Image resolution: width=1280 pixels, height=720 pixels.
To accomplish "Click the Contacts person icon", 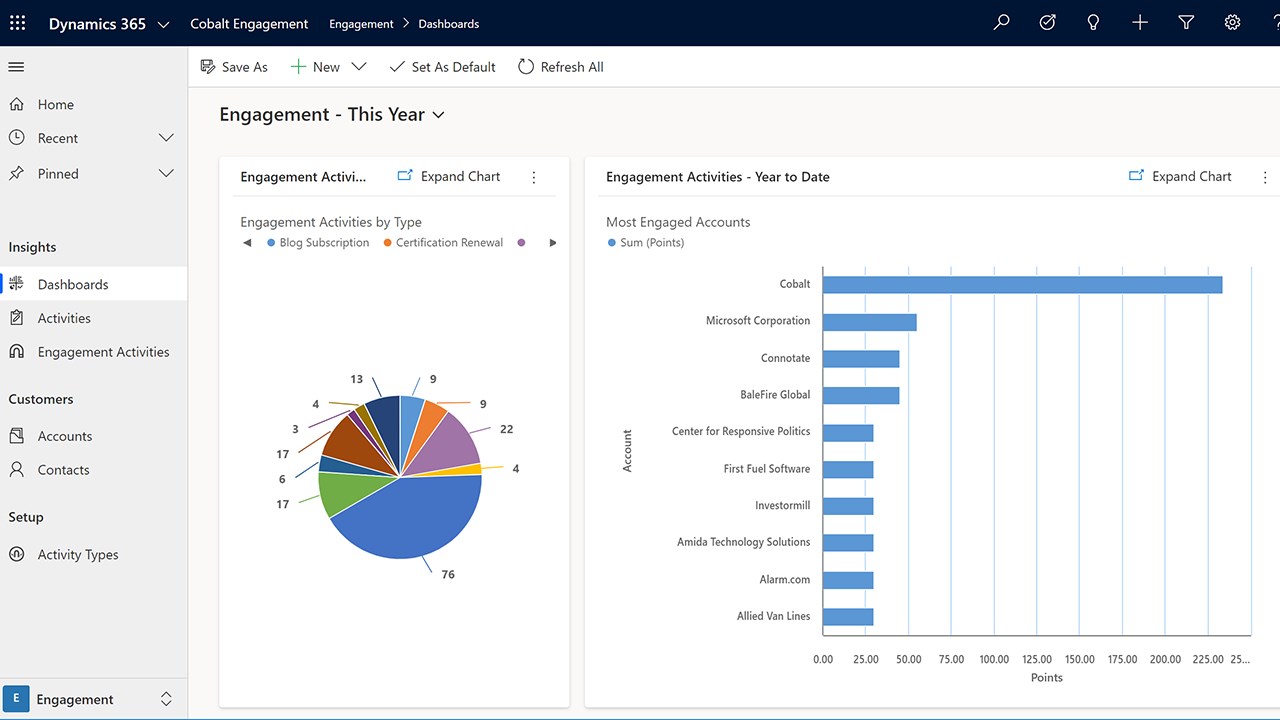I will click(x=17, y=470).
